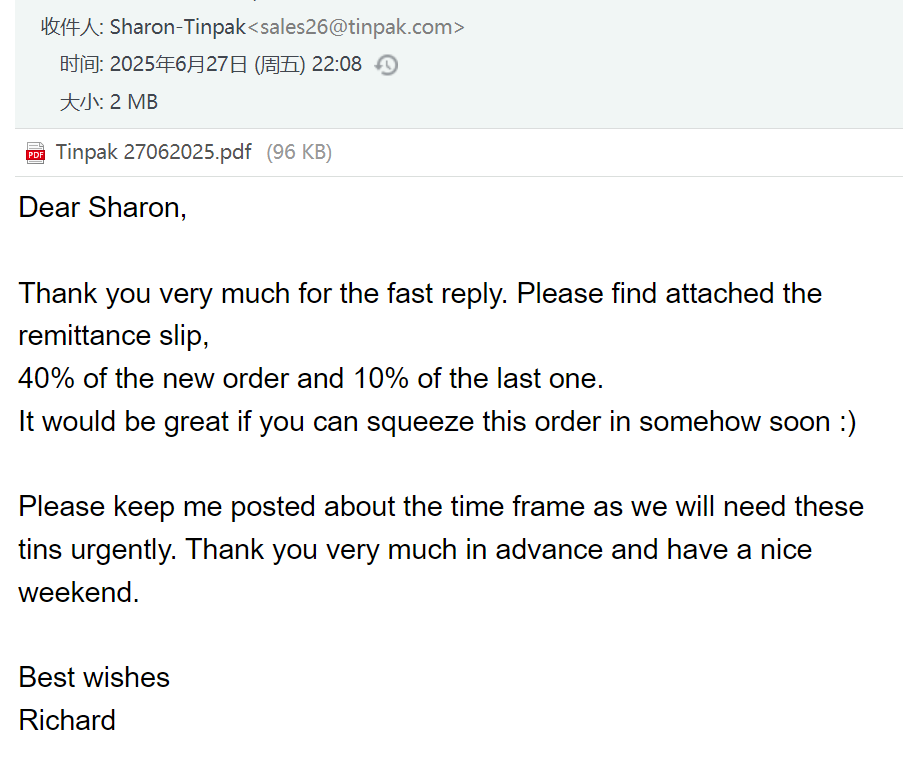Click the word weekend in the message
Screen dimensions: 910x763
78,592
